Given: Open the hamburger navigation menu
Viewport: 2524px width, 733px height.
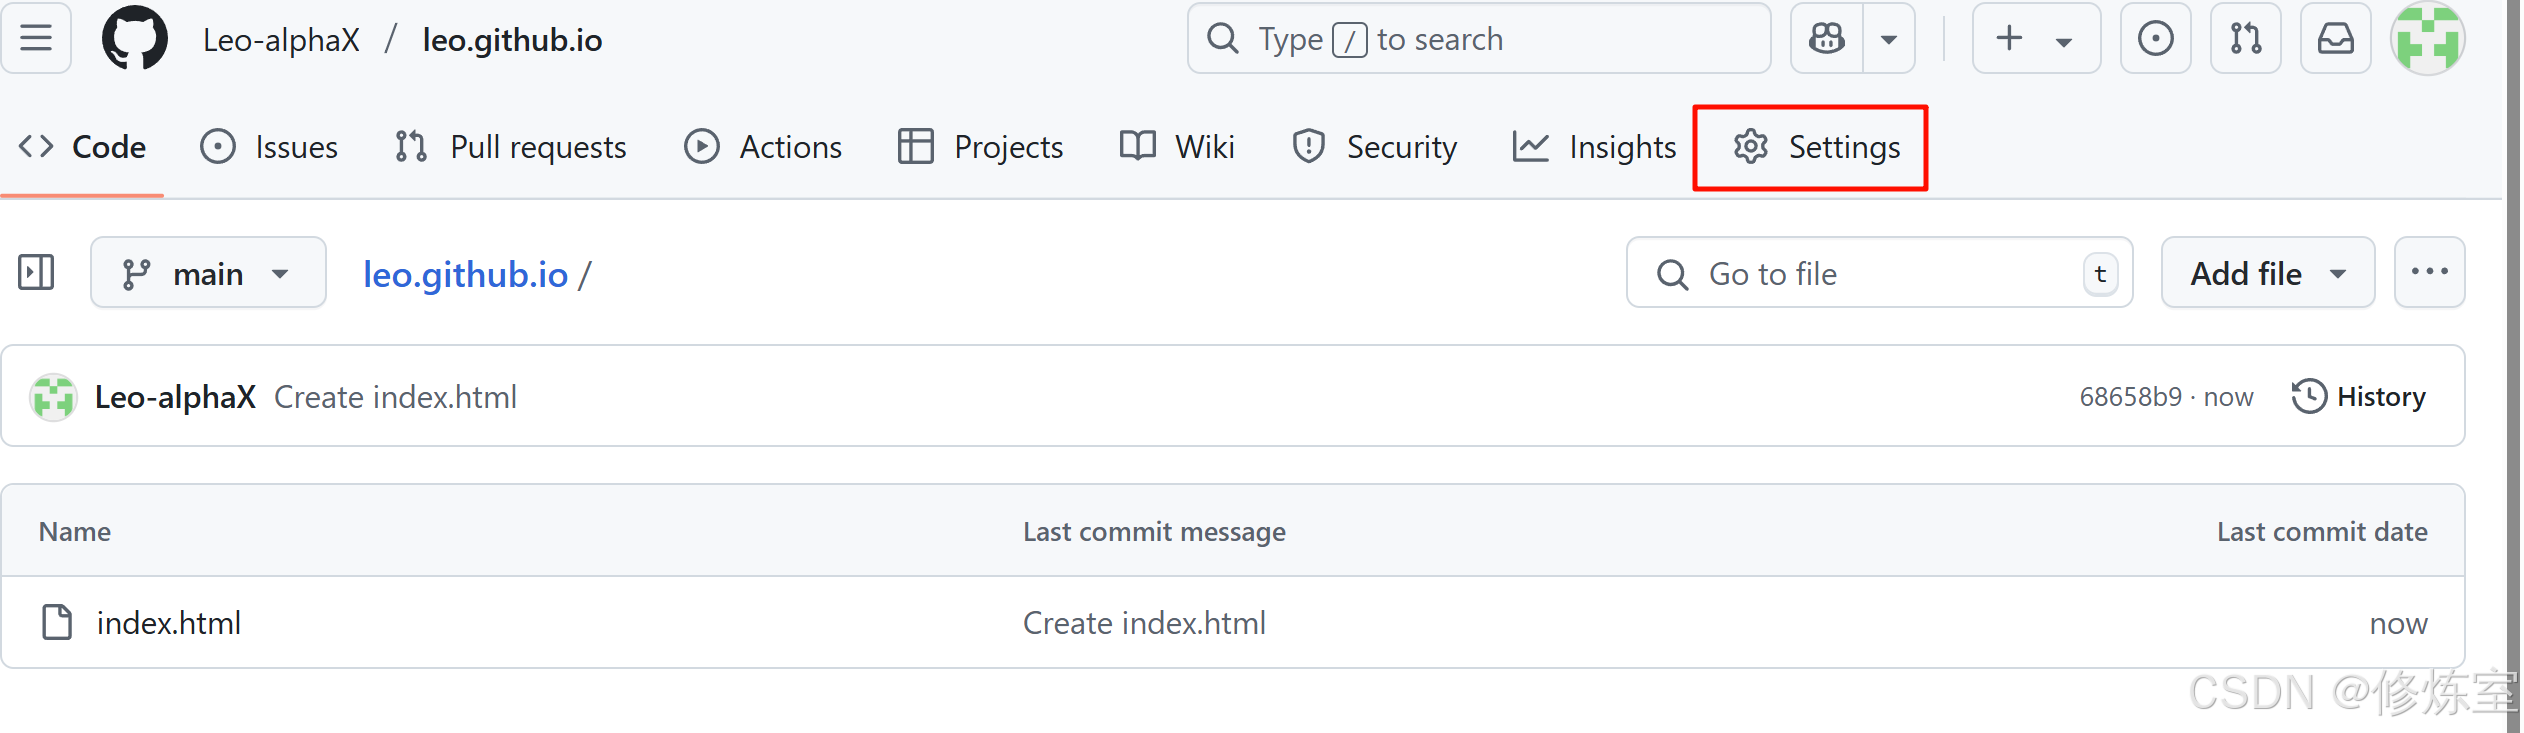Looking at the screenshot, I should [x=36, y=39].
